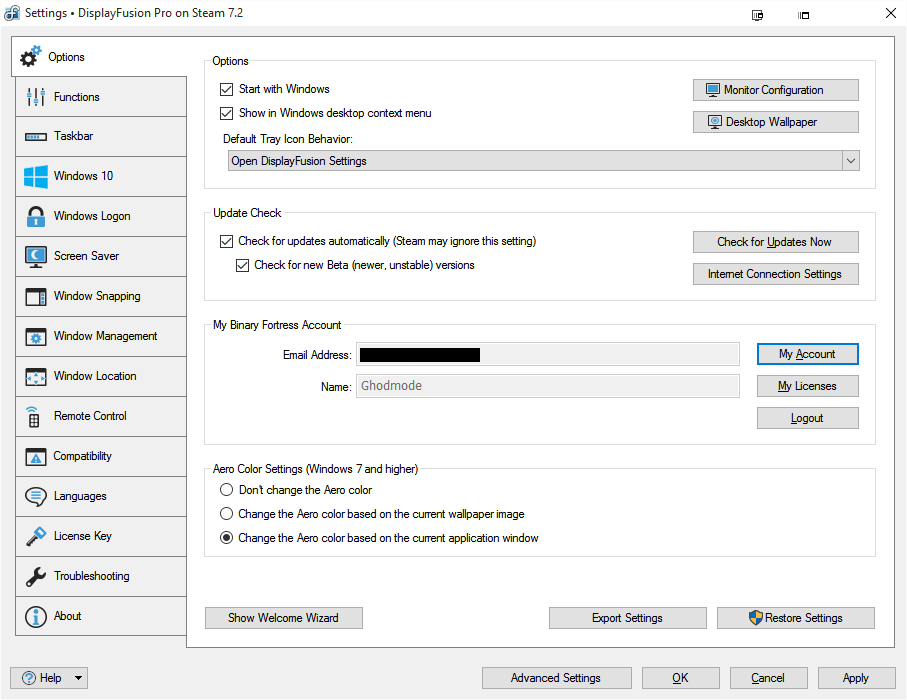The height and width of the screenshot is (700, 907).
Task: Choose Aero color based on wallpaper image
Action: tap(226, 514)
